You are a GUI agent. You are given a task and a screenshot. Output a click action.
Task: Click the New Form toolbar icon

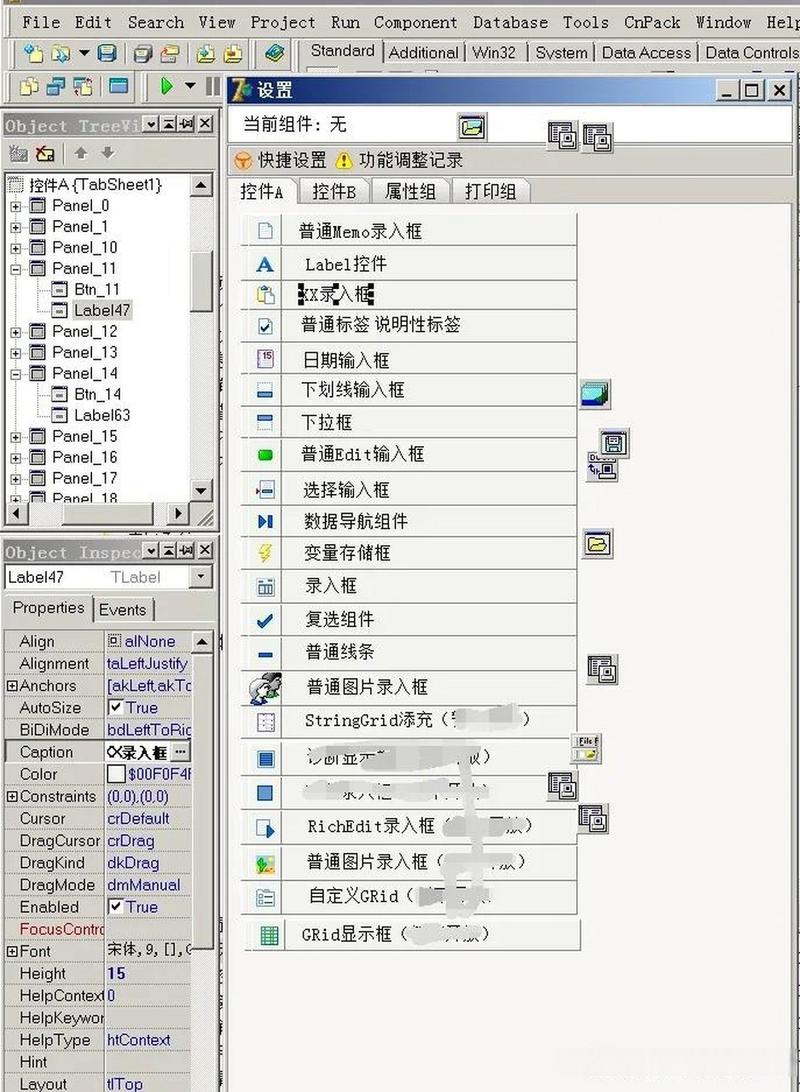point(119,86)
